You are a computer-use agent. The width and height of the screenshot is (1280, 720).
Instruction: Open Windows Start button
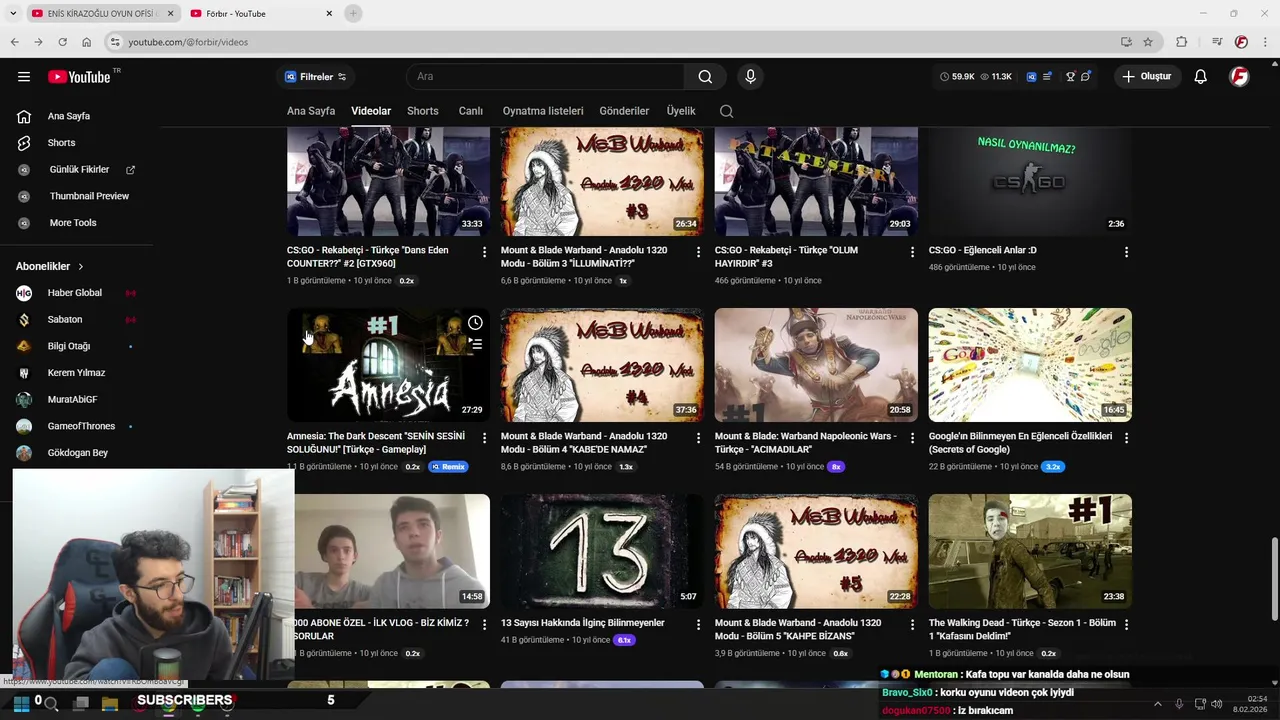click(21, 703)
